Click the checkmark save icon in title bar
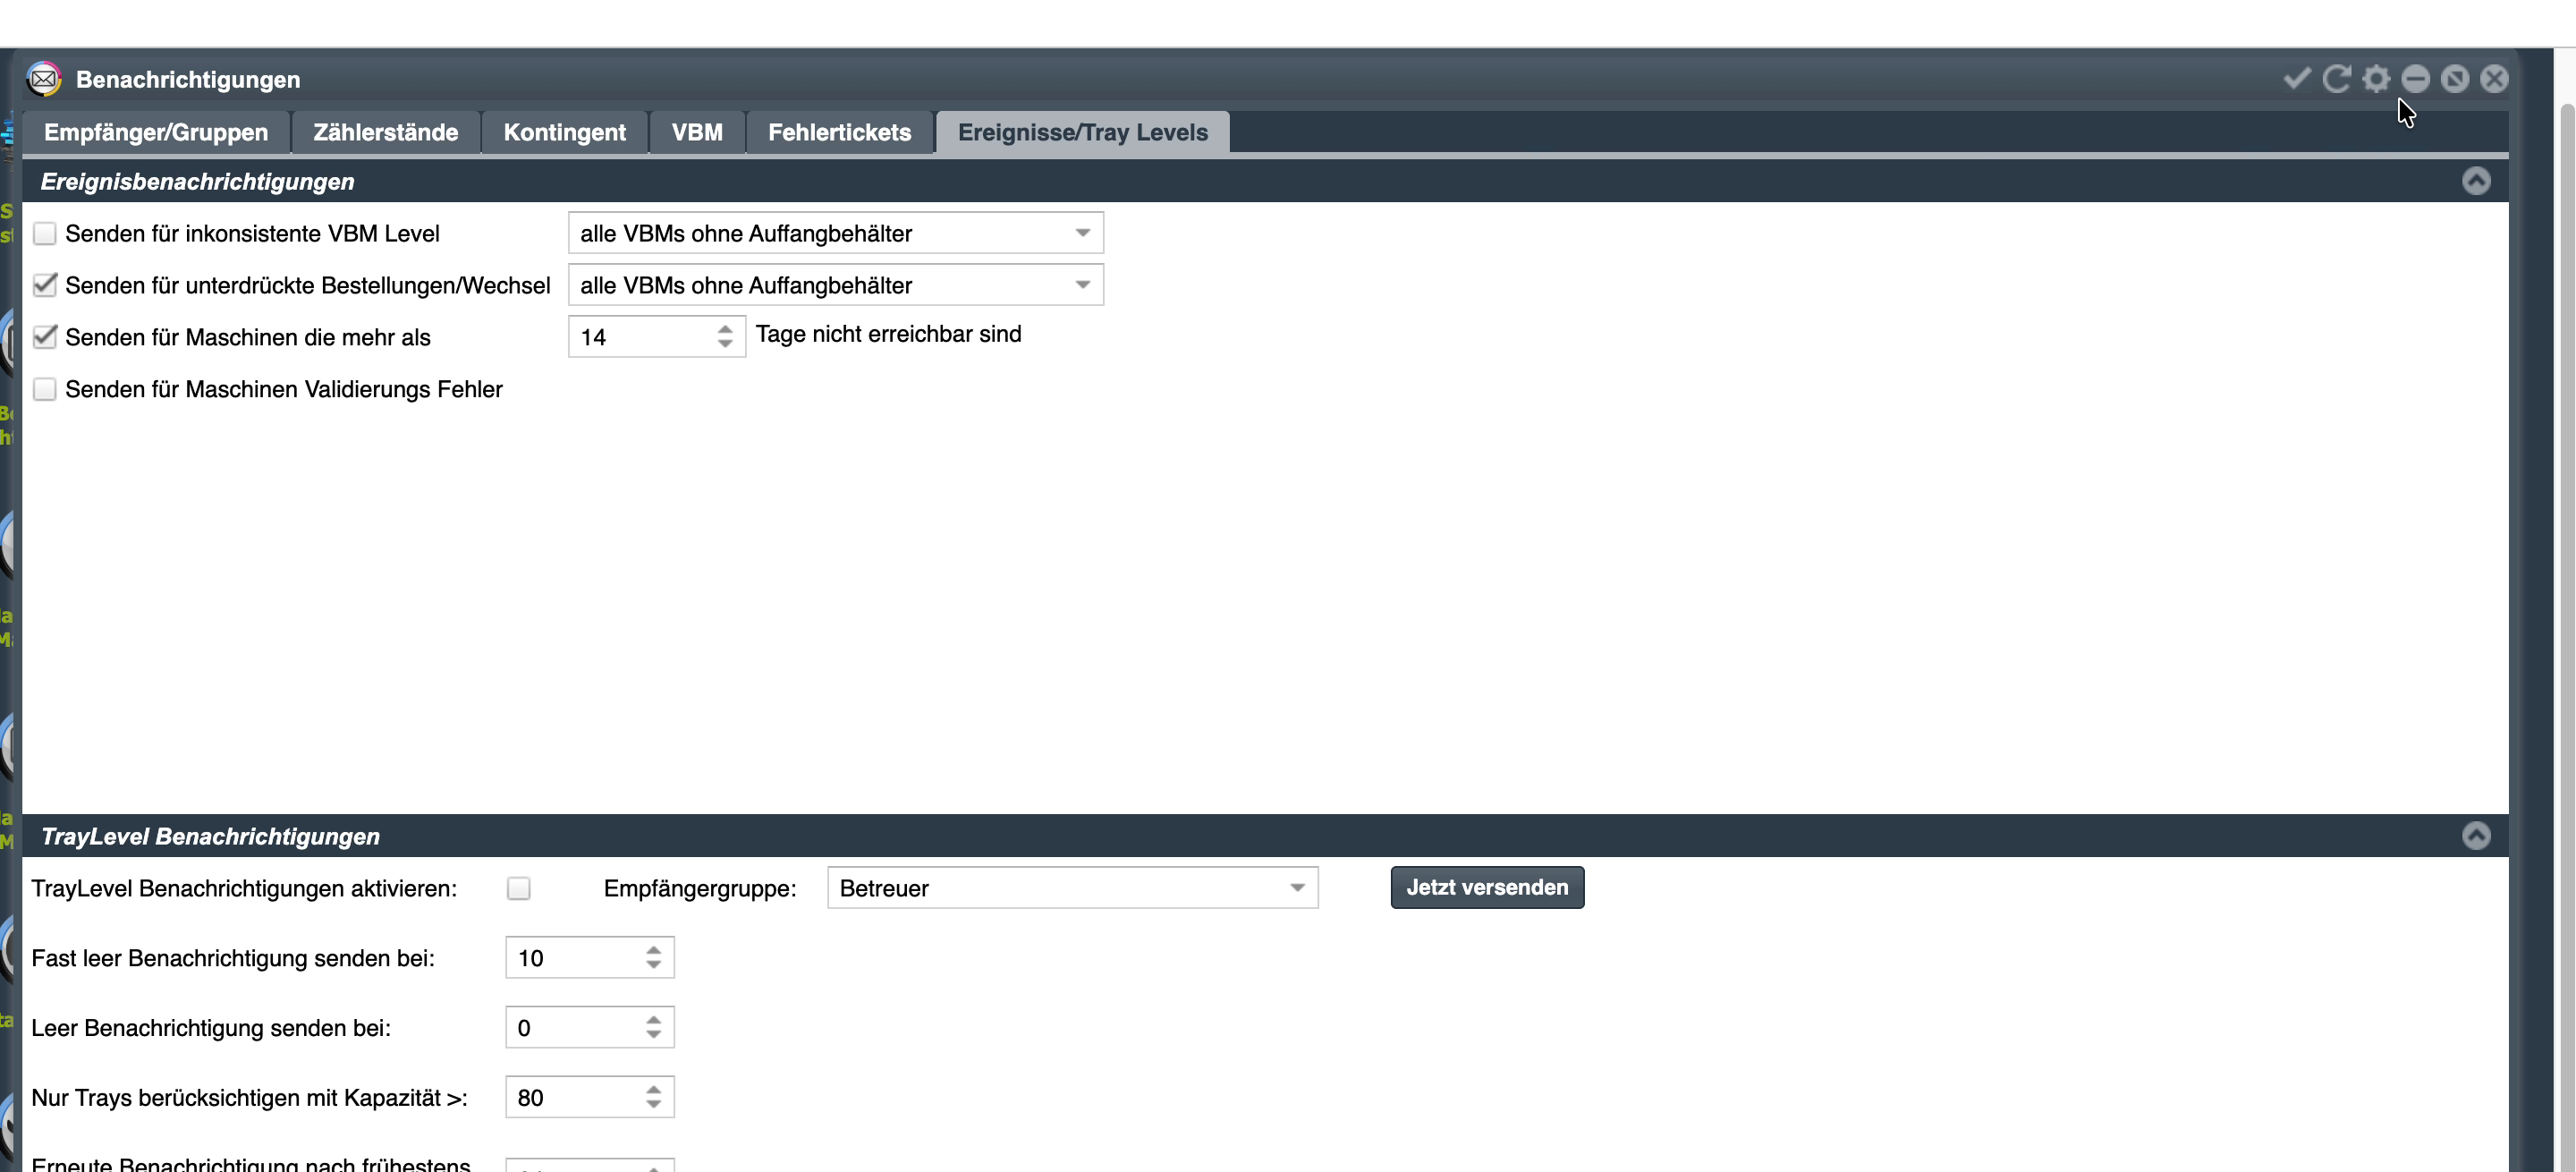The width and height of the screenshot is (2576, 1172). coord(2297,78)
